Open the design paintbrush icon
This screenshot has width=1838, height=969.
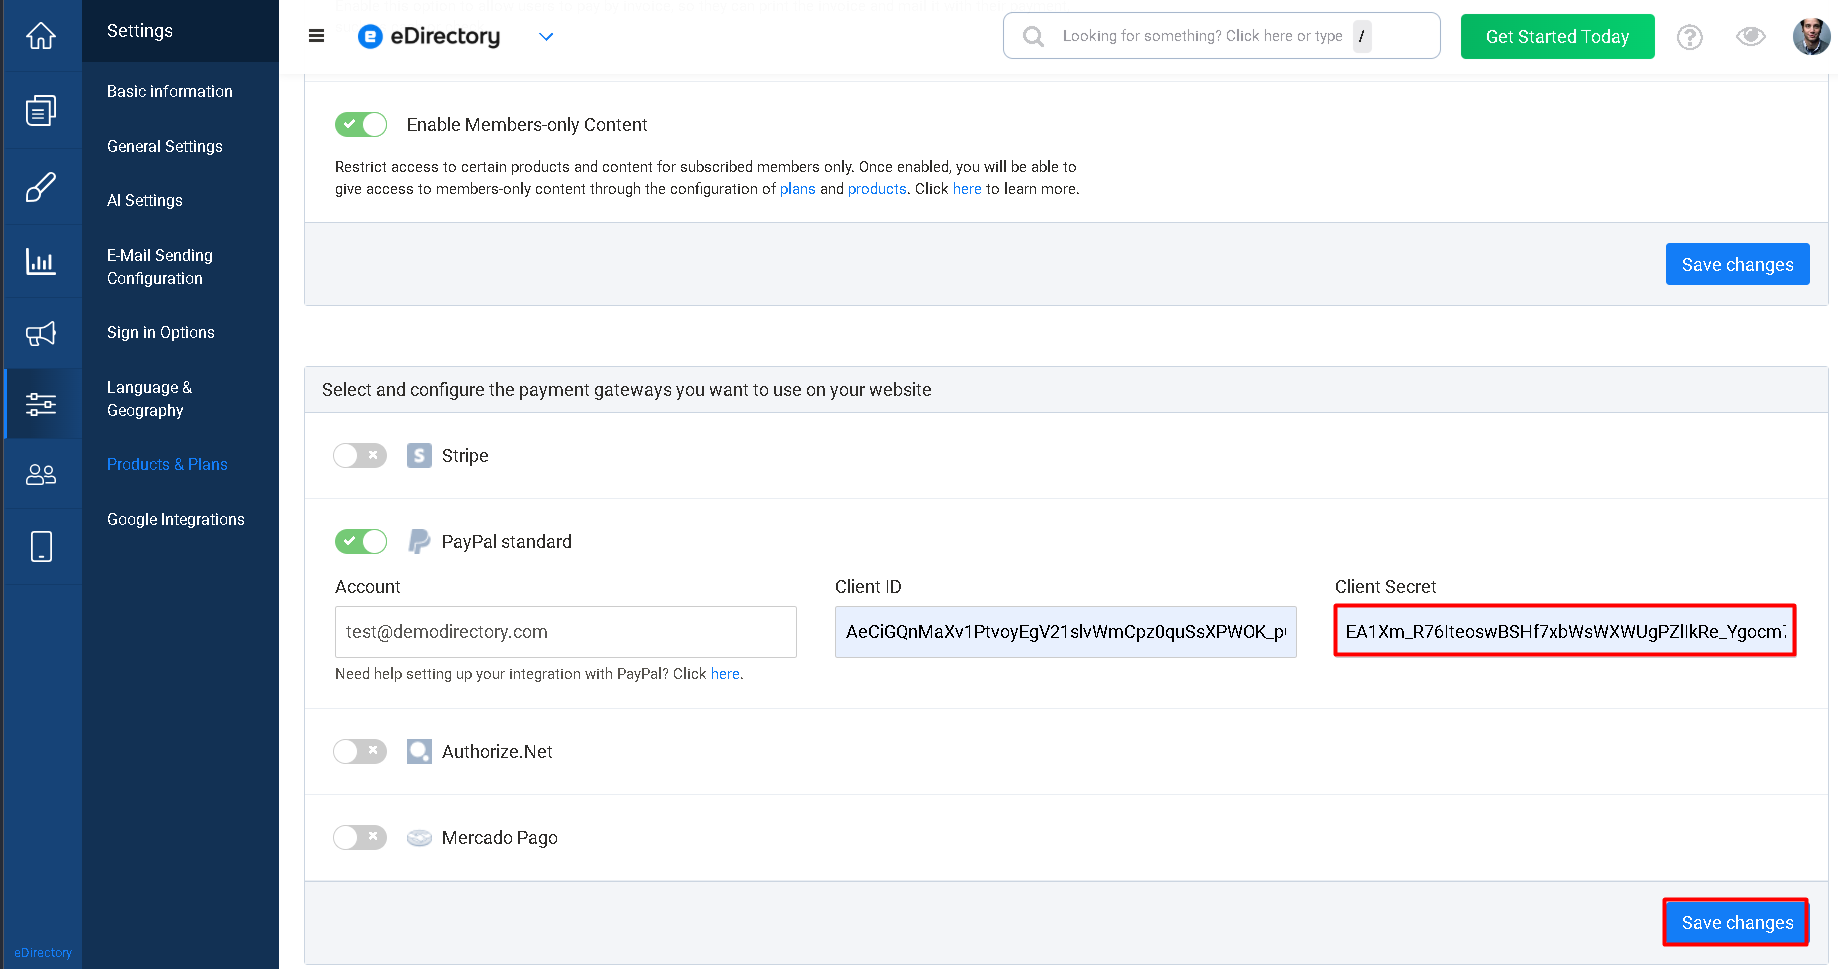click(41, 187)
